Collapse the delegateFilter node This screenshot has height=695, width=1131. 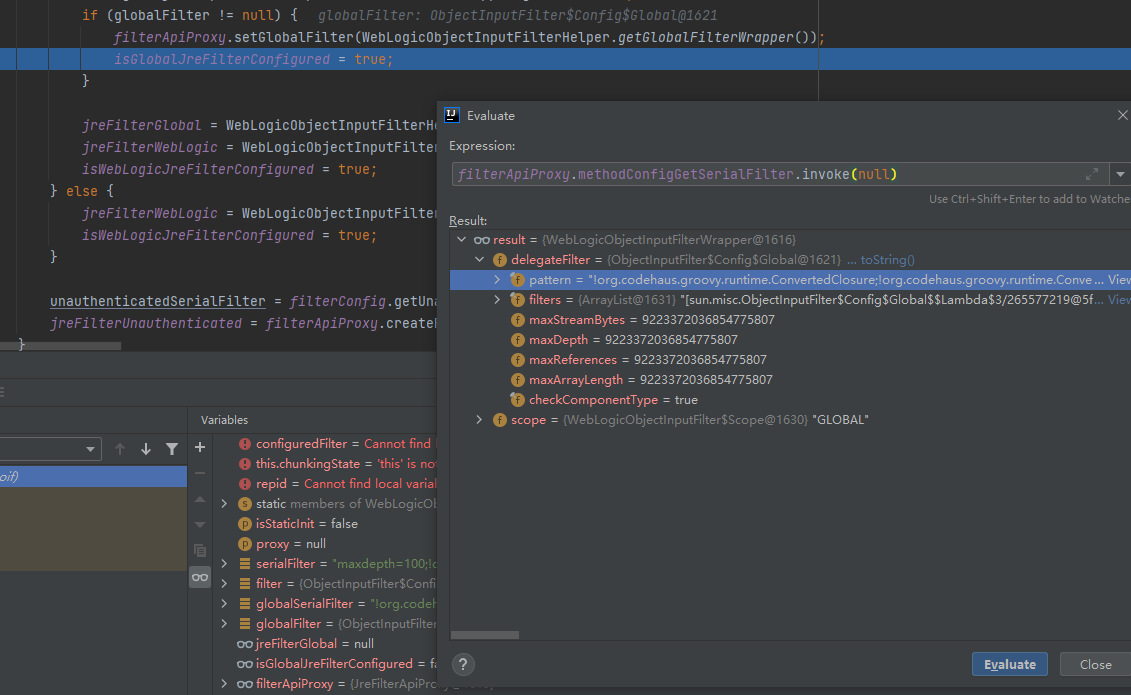tap(480, 260)
